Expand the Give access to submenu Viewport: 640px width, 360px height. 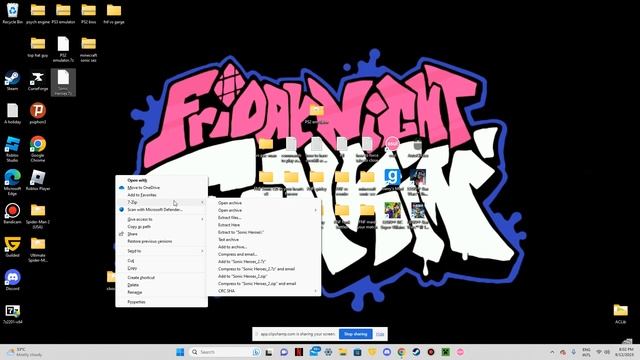coord(202,220)
